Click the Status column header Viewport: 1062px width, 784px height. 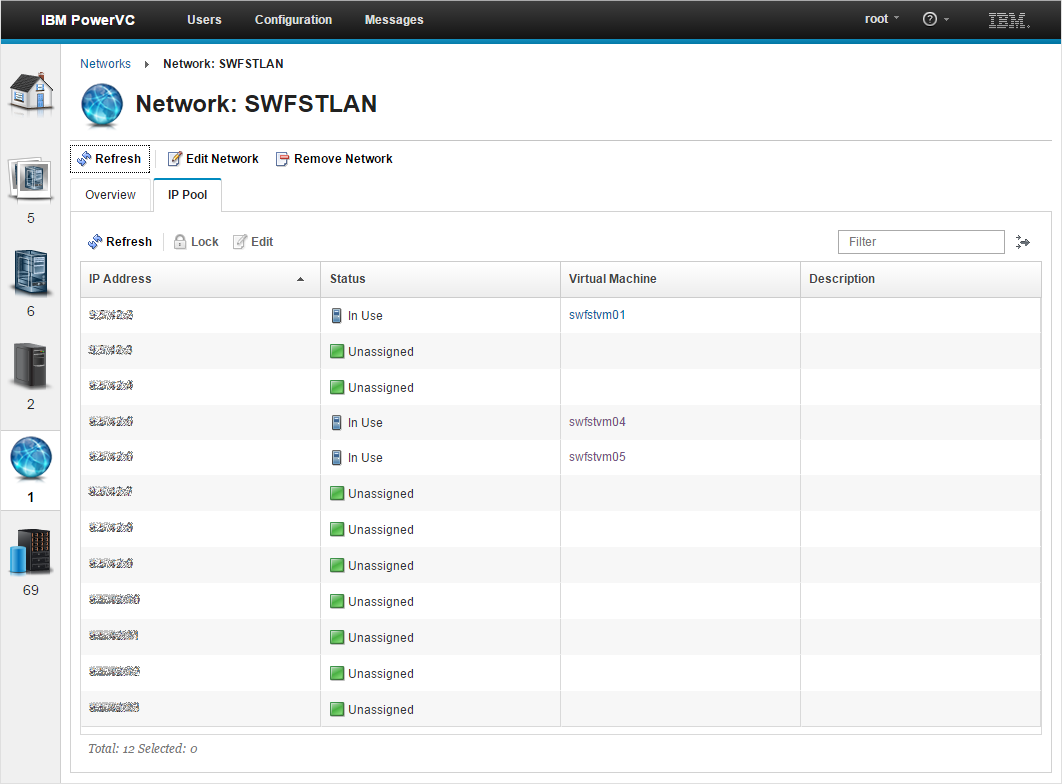tap(440, 279)
